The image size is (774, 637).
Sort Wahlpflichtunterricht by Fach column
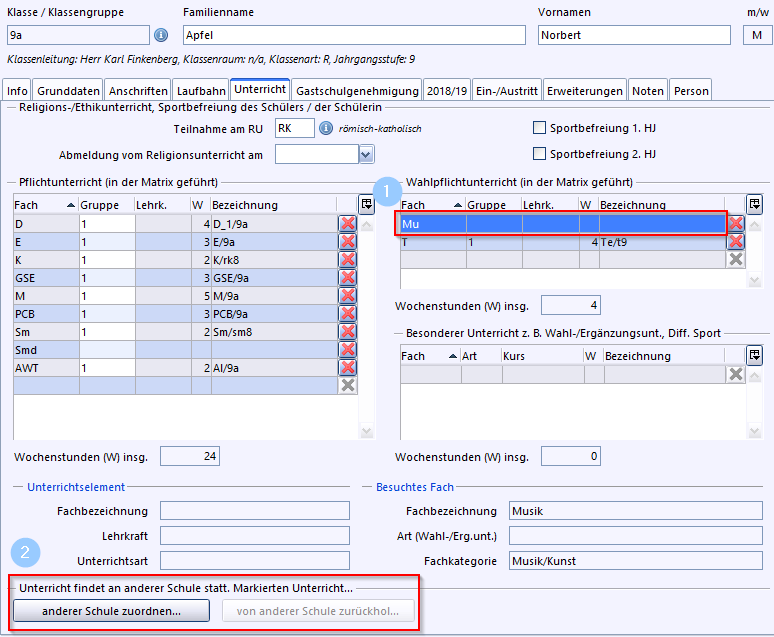[x=432, y=205]
